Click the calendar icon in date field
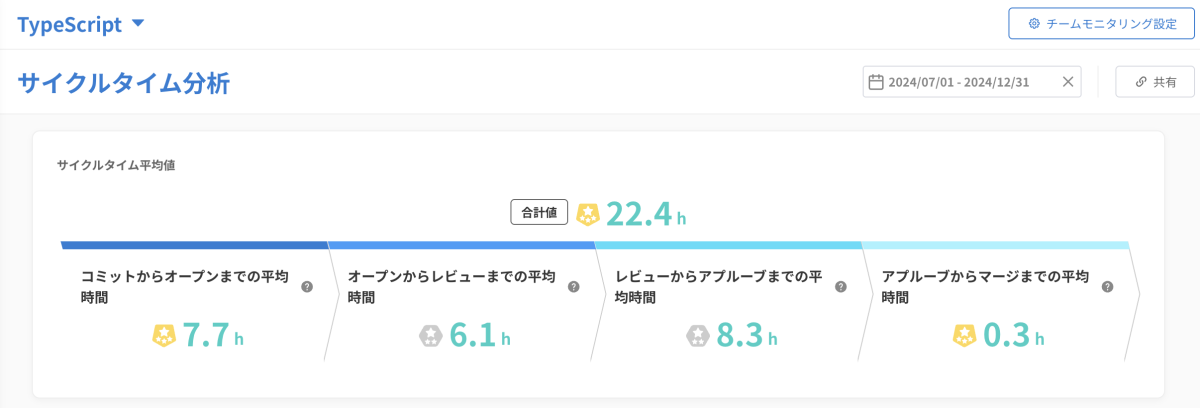 876,82
